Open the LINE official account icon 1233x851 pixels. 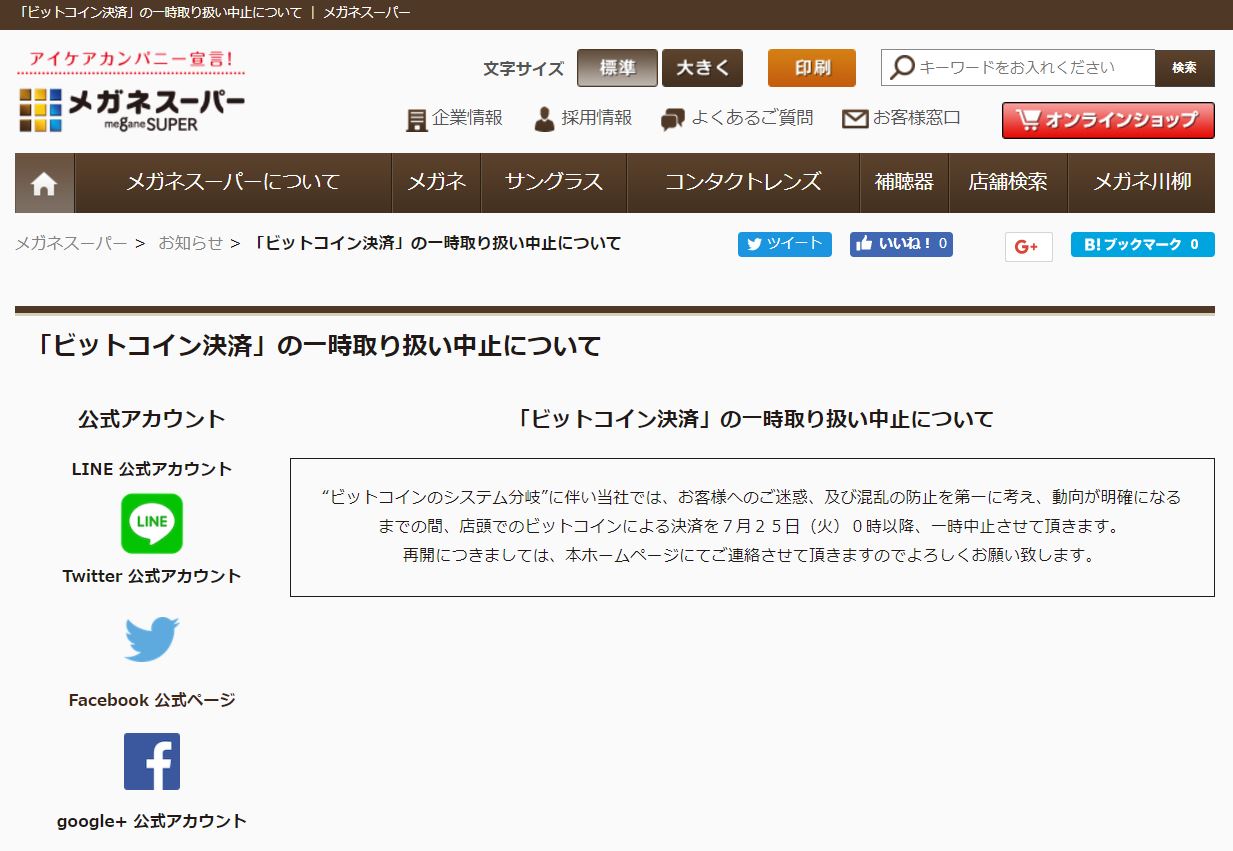[151, 523]
